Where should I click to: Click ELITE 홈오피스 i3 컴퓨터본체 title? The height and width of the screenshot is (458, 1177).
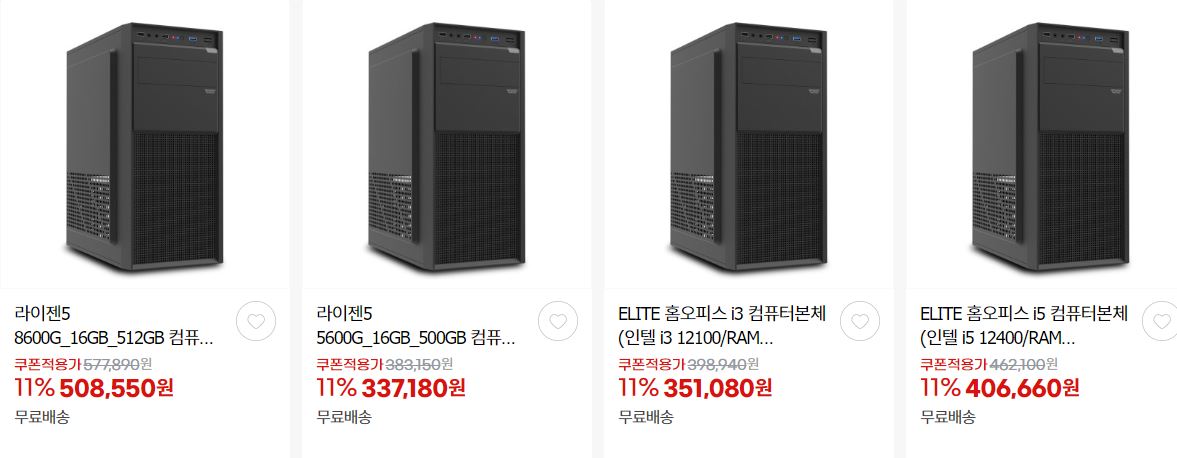[722, 326]
